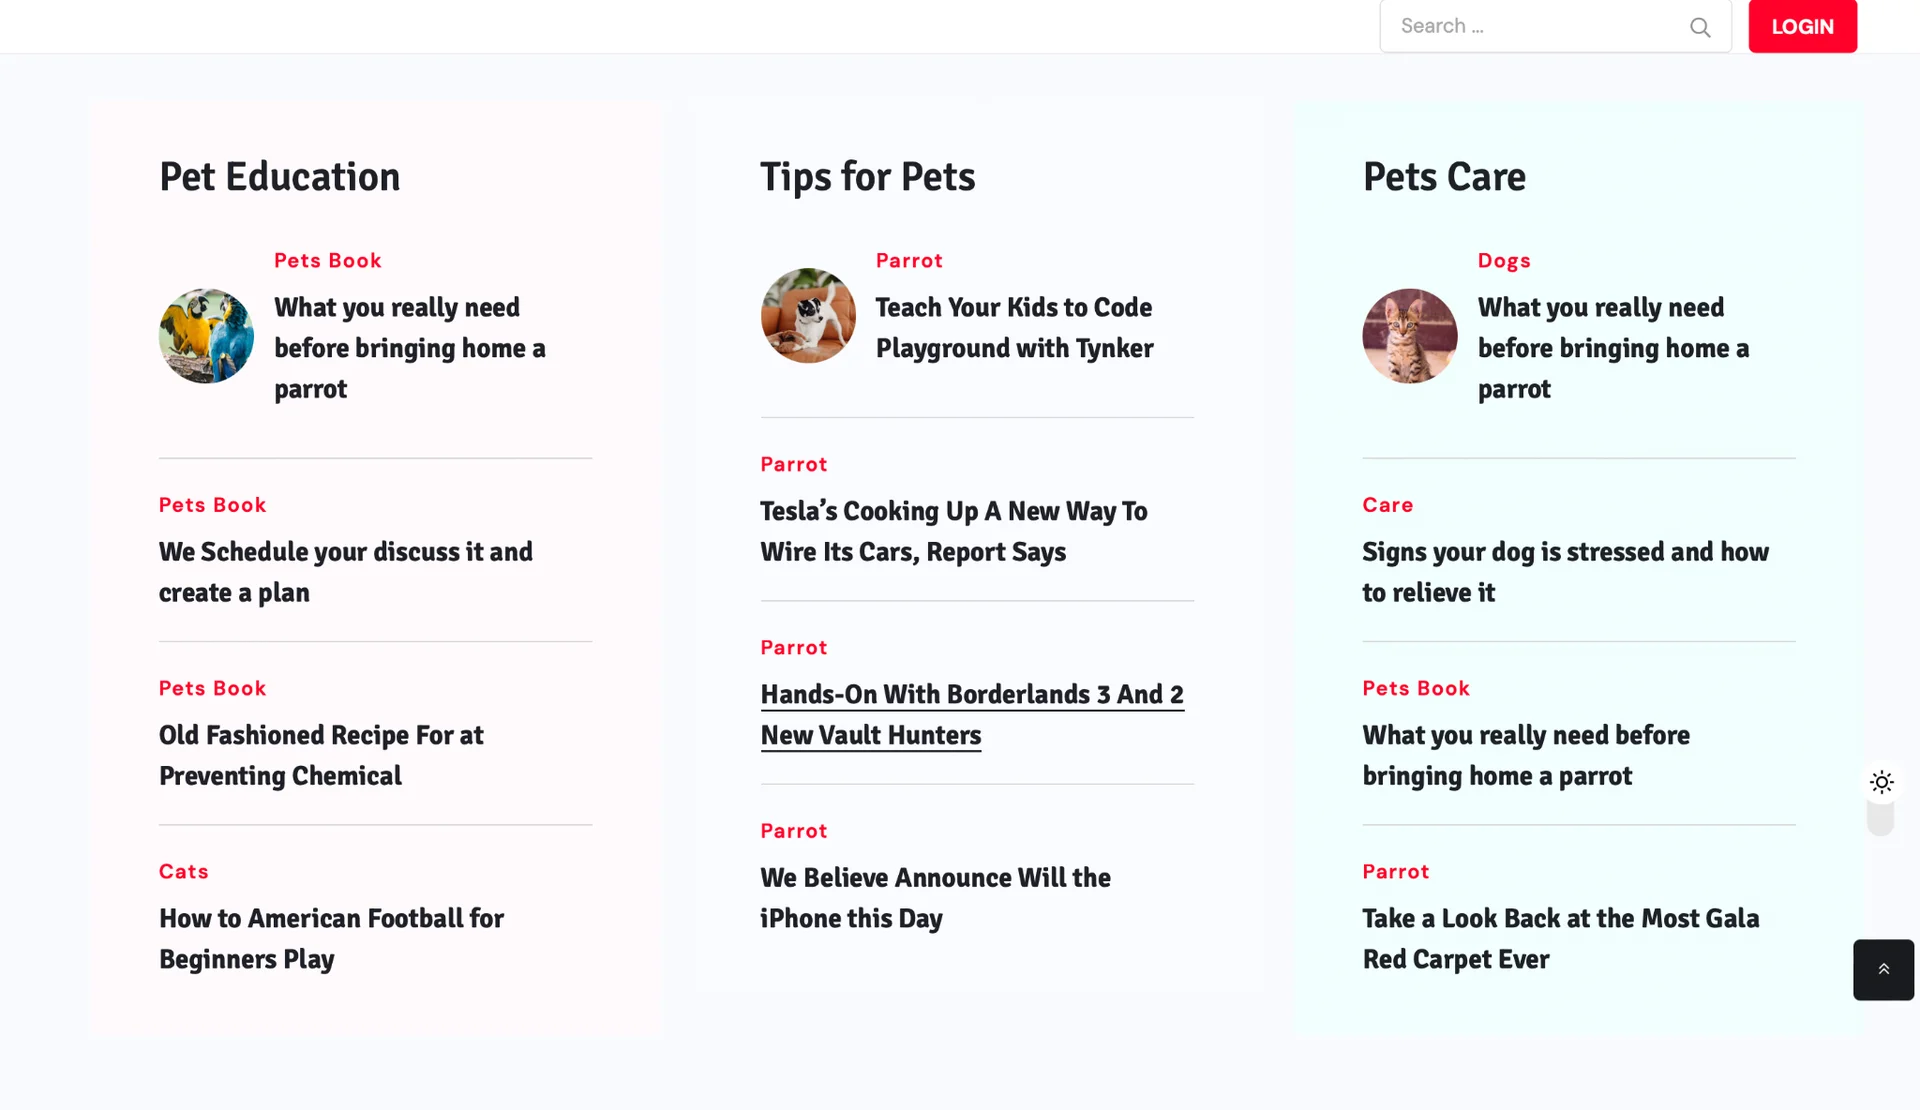Screen dimensions: 1920x1110
Task: Open 'Tesla's Cooking Up A New Way' article
Action: coord(954,531)
